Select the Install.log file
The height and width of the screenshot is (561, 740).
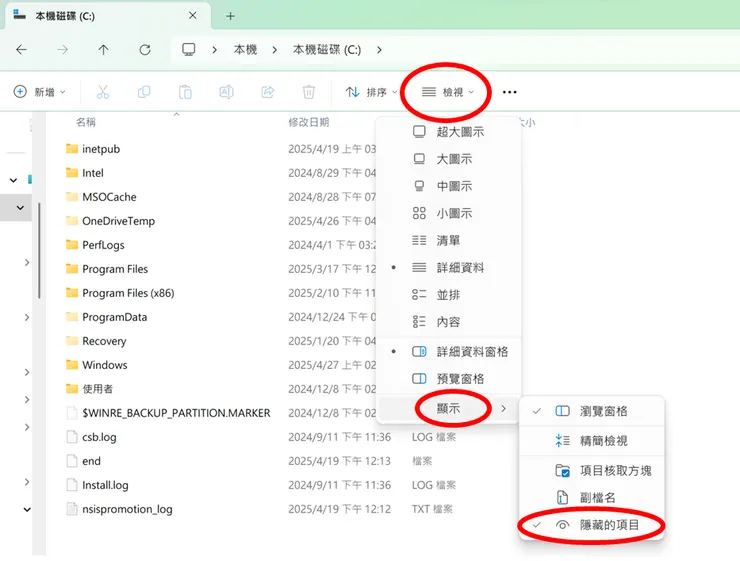[105, 485]
